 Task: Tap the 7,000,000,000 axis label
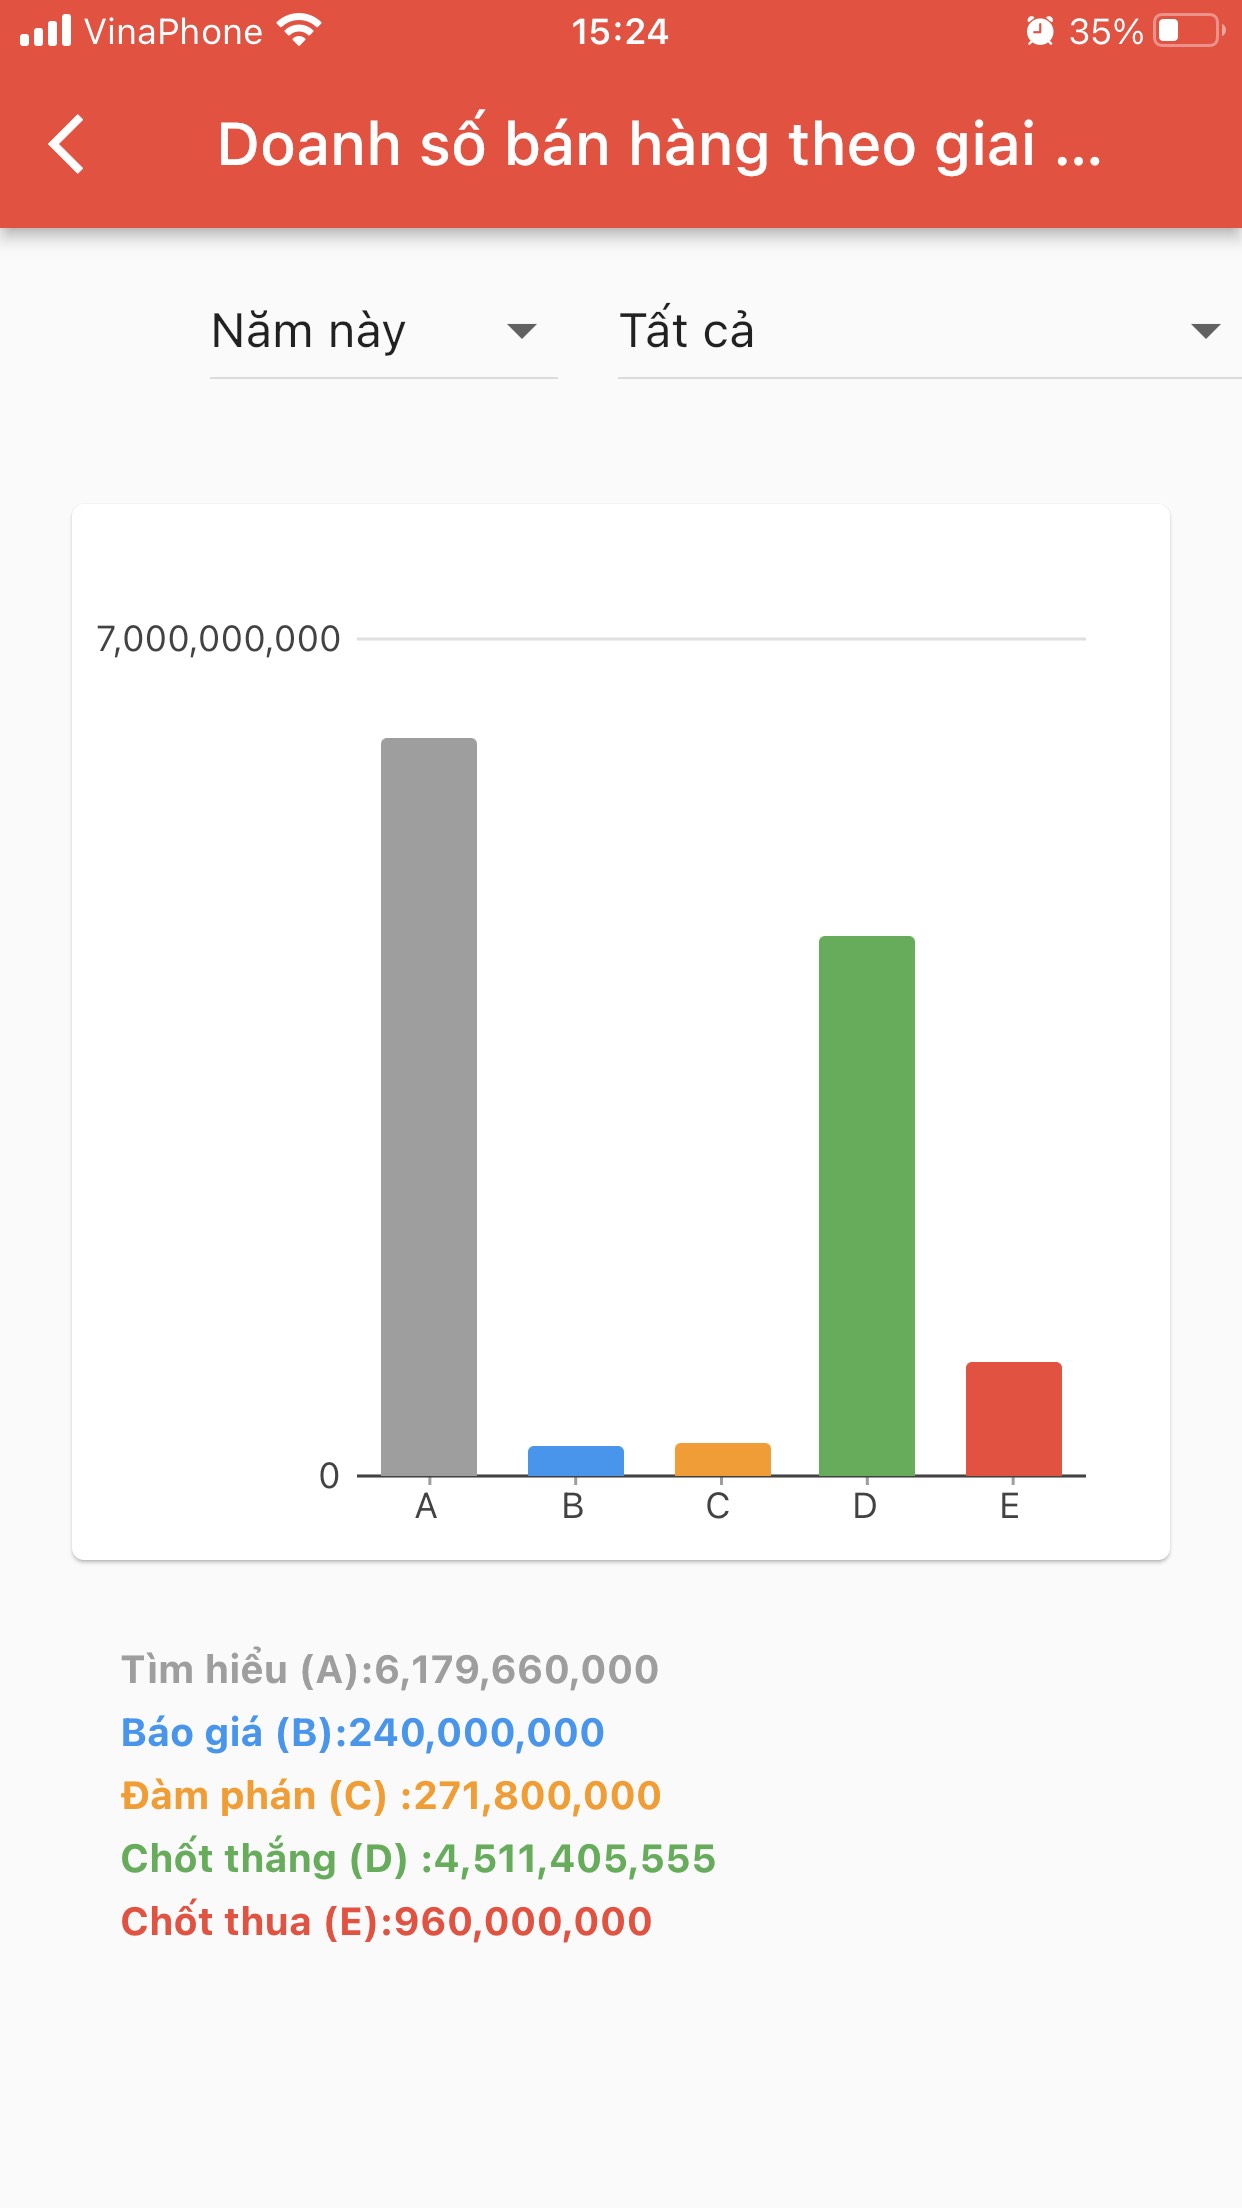(x=219, y=639)
